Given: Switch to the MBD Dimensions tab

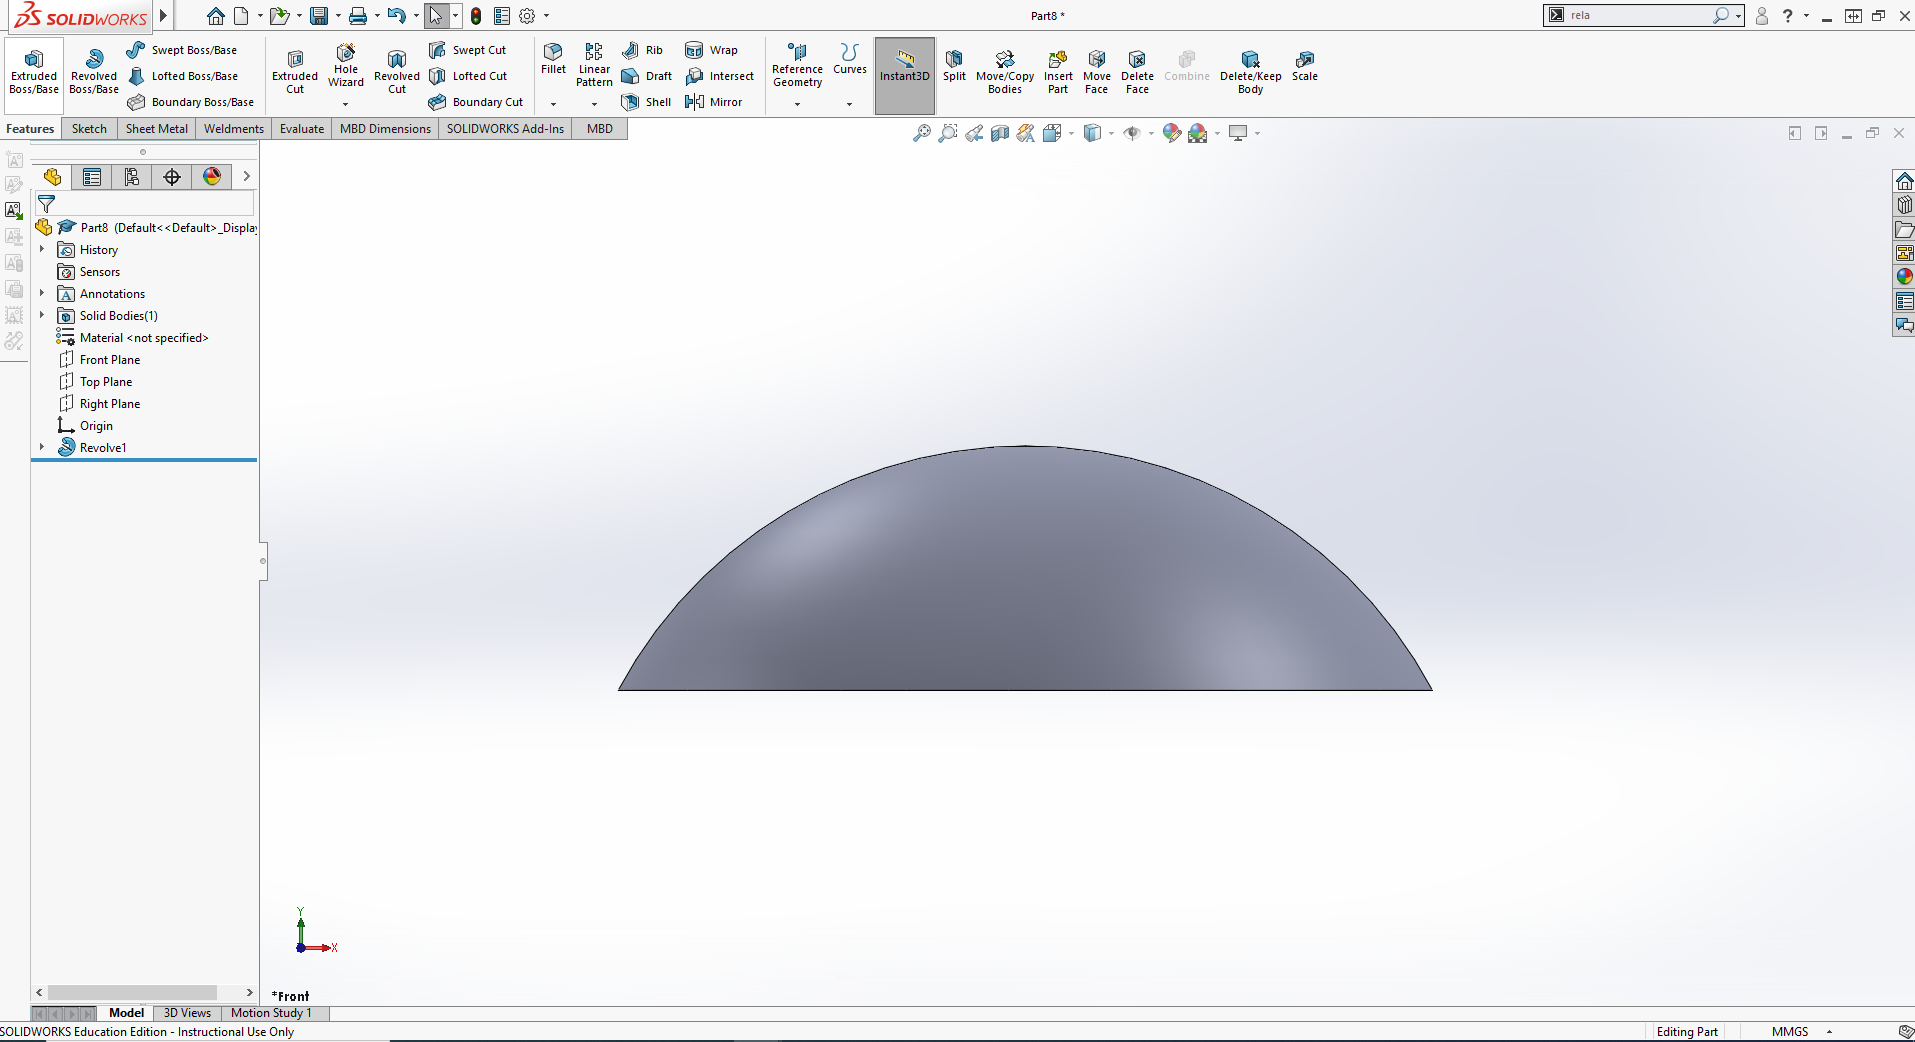Looking at the screenshot, I should point(385,129).
